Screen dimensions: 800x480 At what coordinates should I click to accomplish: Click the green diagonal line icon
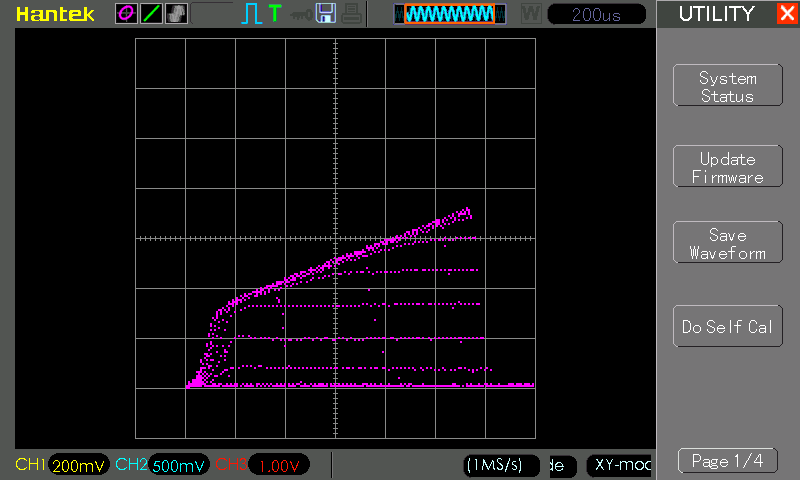[x=152, y=14]
